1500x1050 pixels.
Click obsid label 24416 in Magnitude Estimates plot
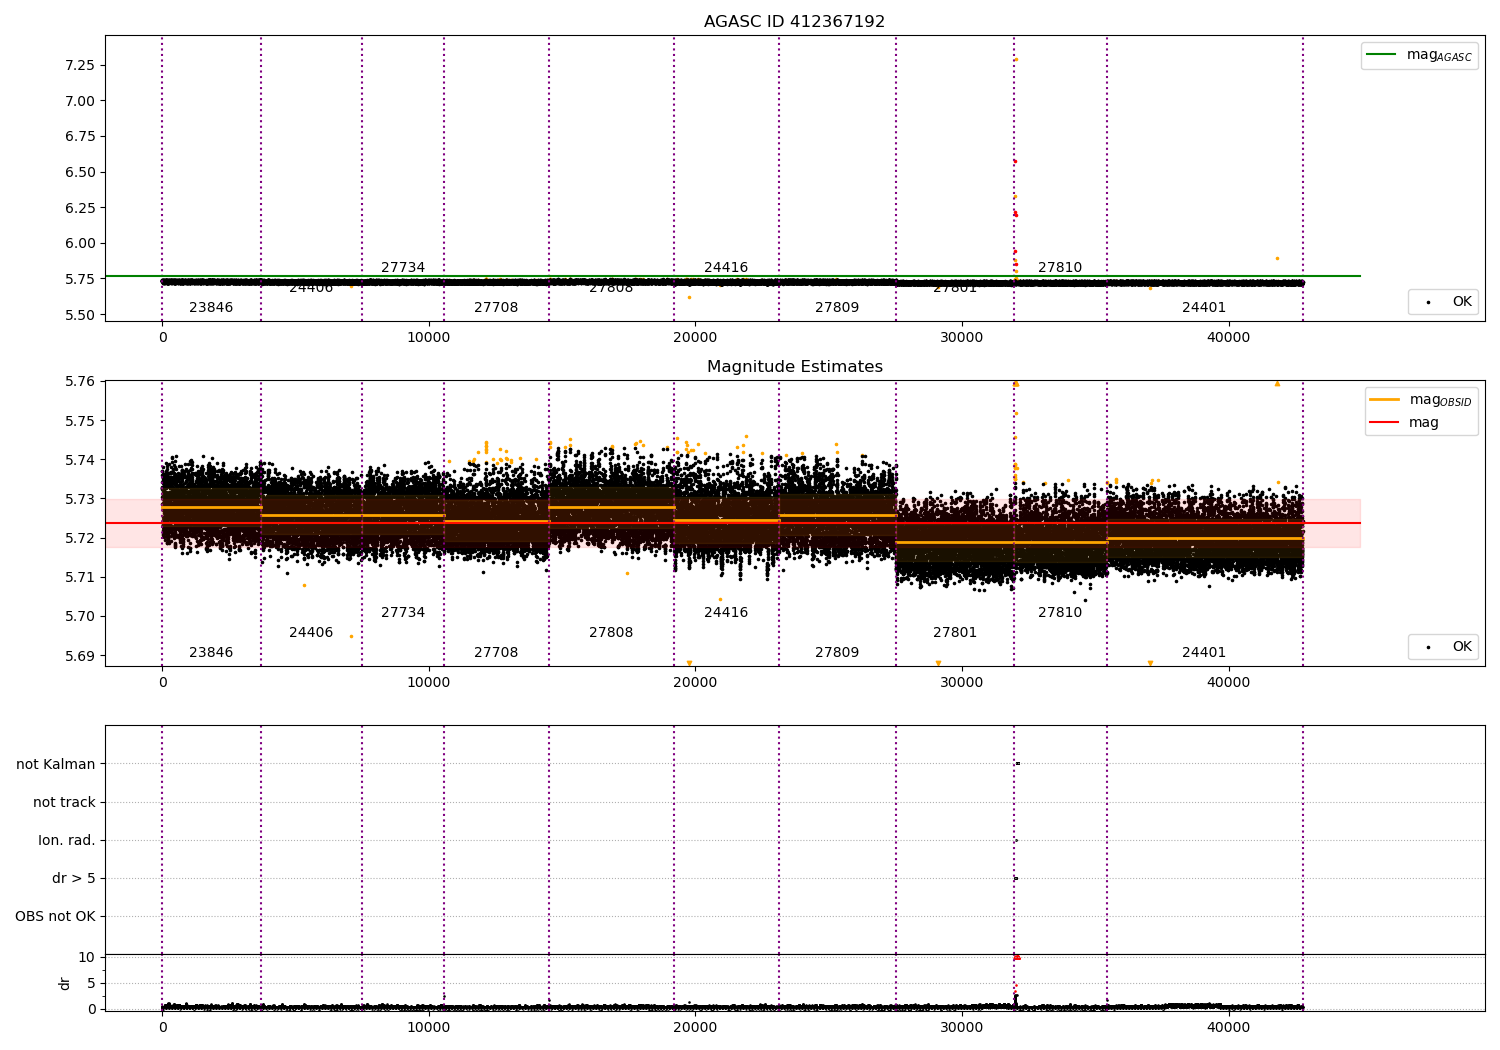coord(726,612)
